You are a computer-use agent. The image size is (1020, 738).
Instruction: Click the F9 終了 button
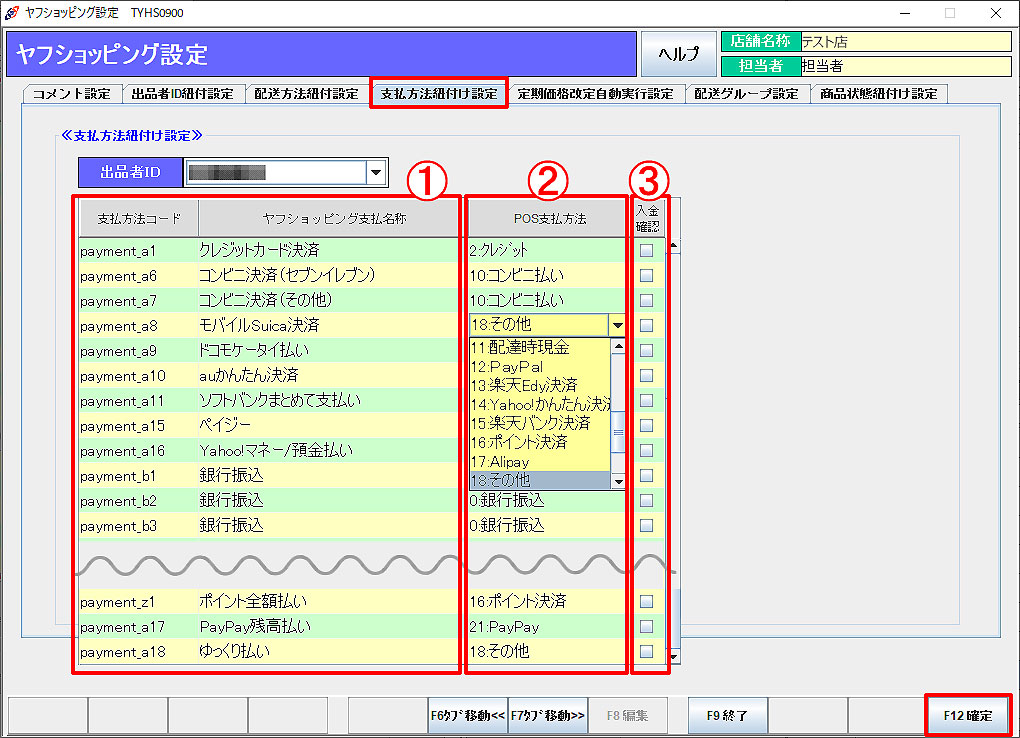(x=727, y=715)
